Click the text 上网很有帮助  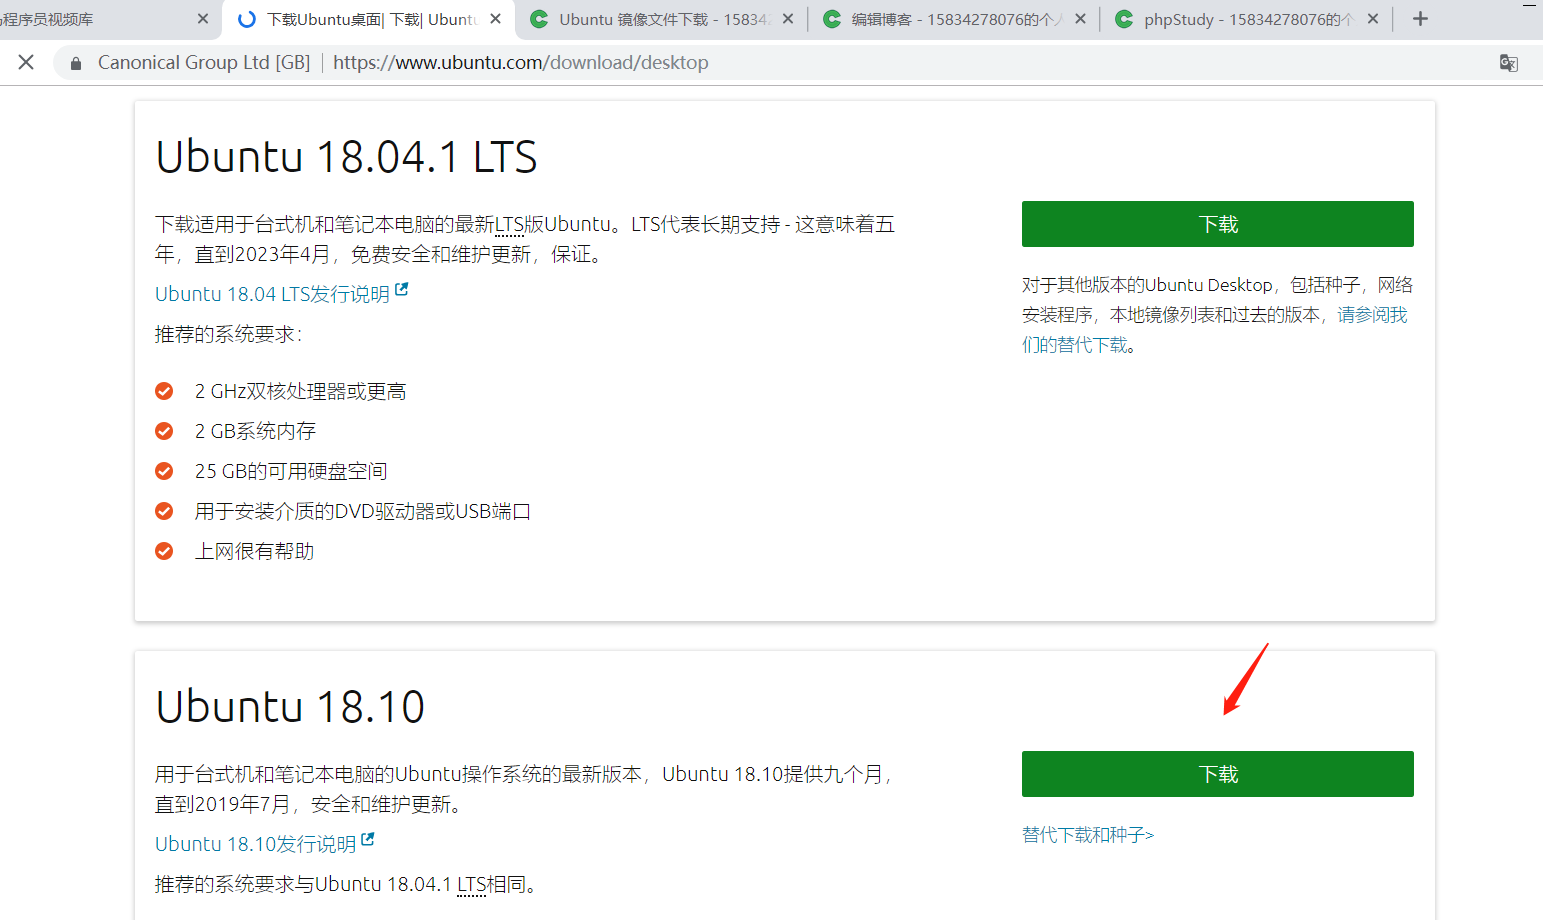[x=254, y=551]
